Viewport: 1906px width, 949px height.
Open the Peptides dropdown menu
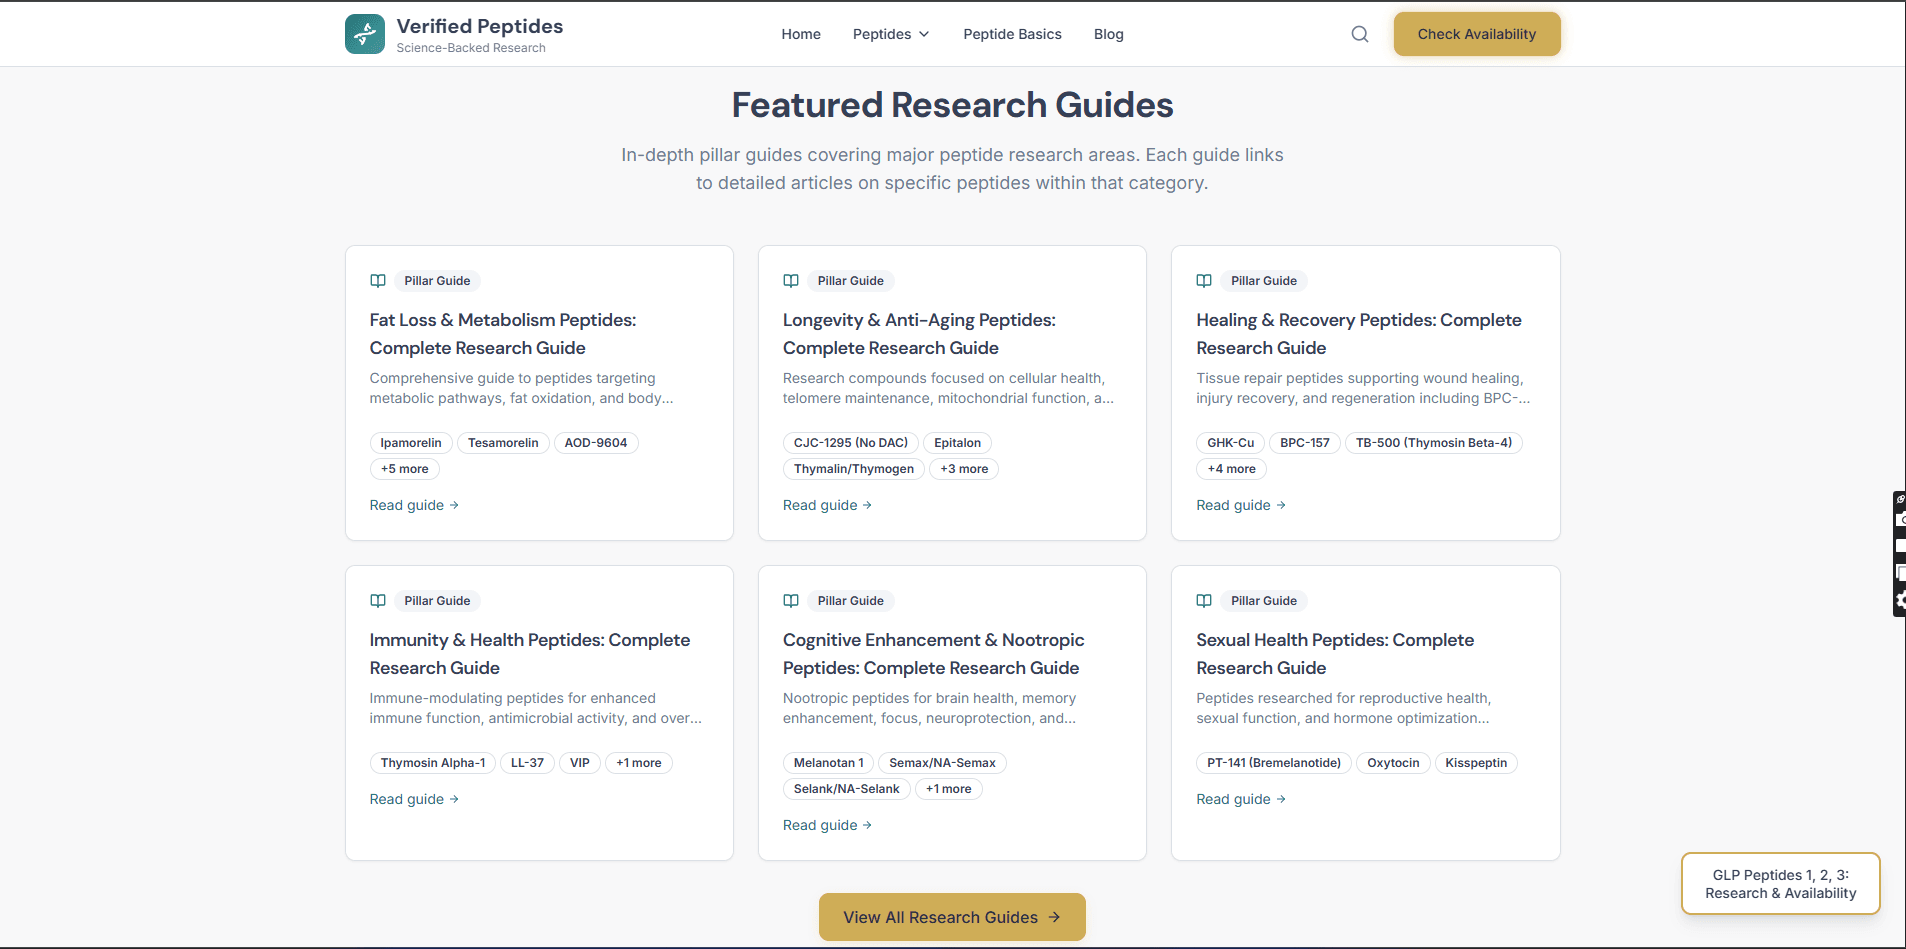[x=890, y=33]
